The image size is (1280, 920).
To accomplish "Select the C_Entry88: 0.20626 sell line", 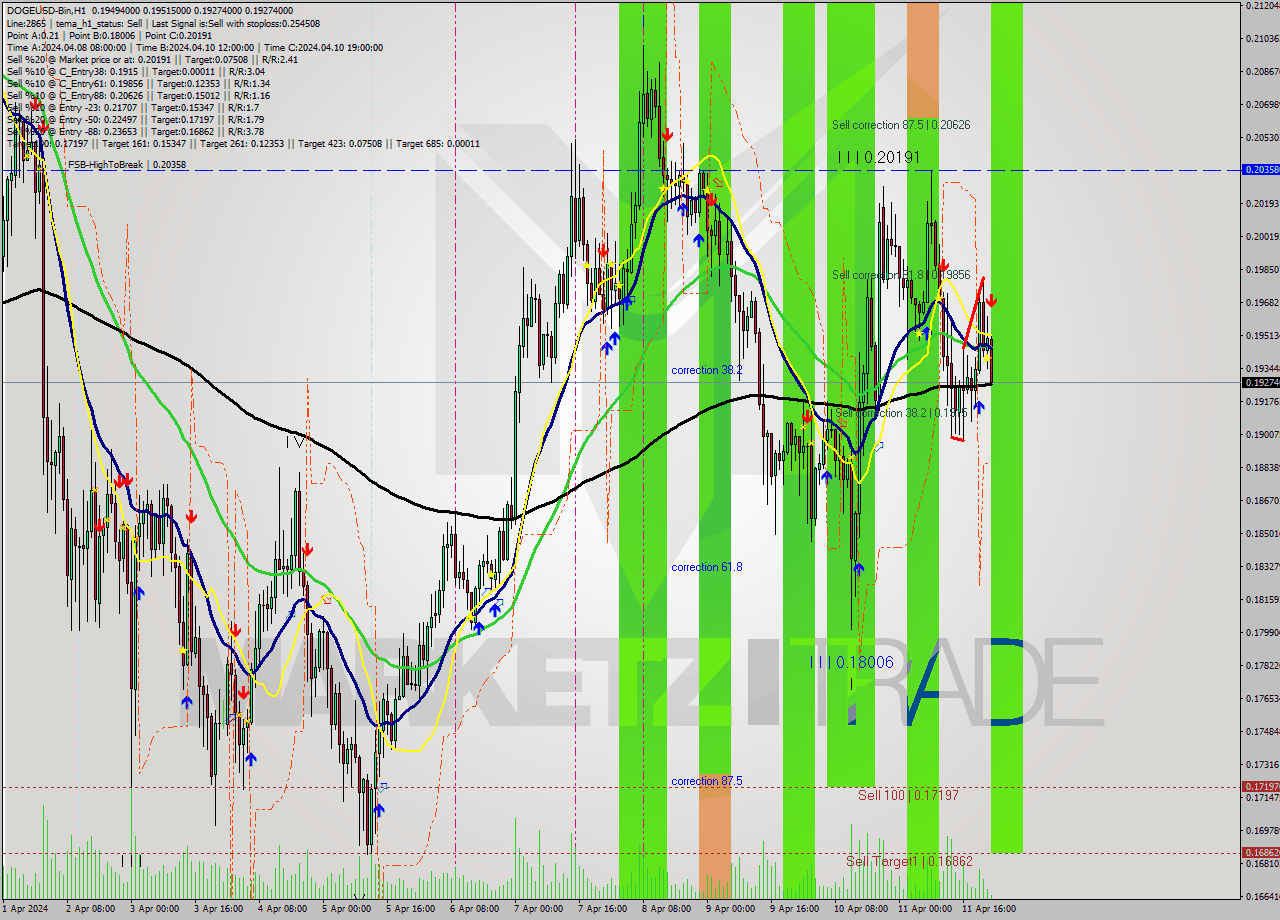I will [139, 95].
